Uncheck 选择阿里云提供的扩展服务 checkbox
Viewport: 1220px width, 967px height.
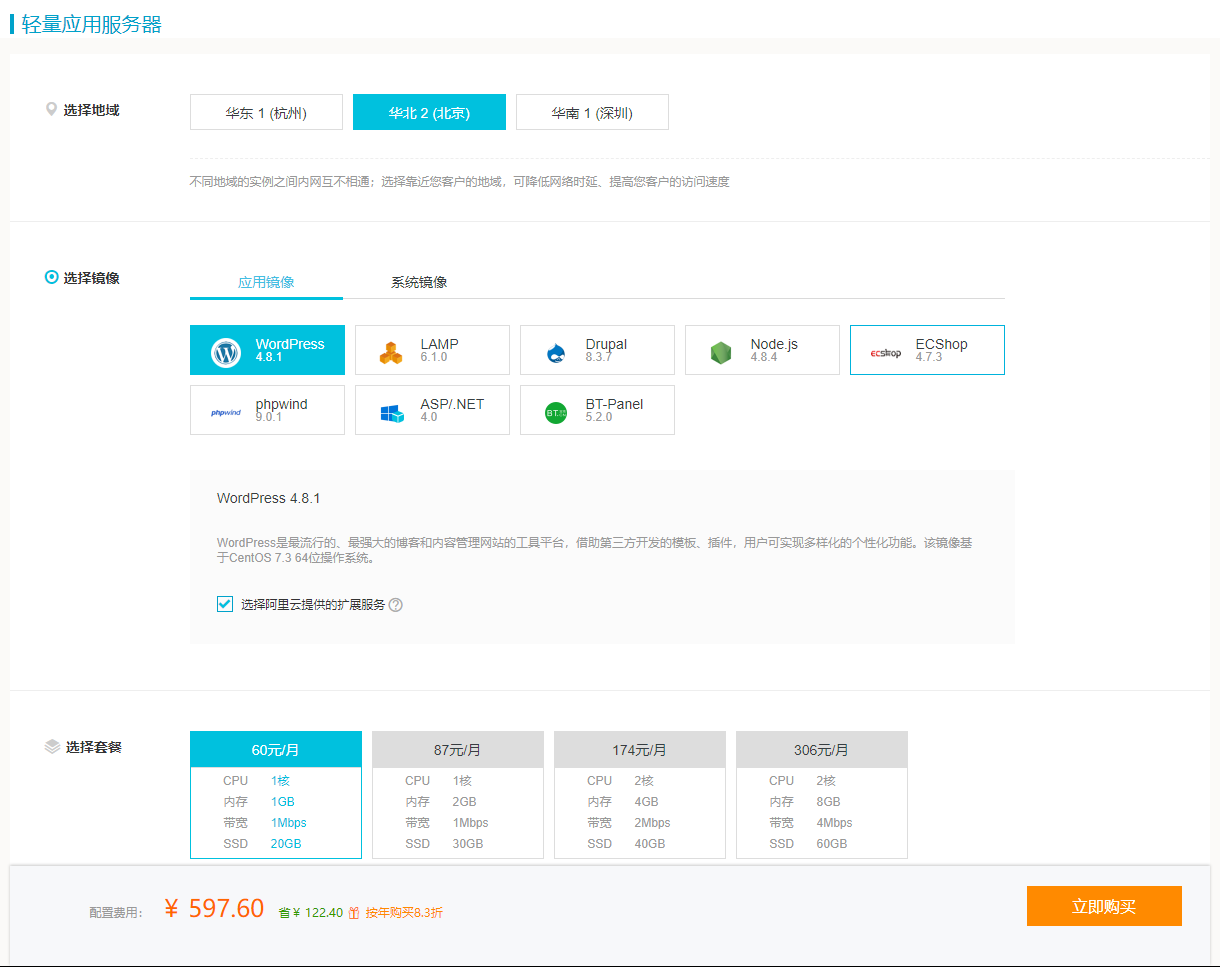pyautogui.click(x=225, y=604)
